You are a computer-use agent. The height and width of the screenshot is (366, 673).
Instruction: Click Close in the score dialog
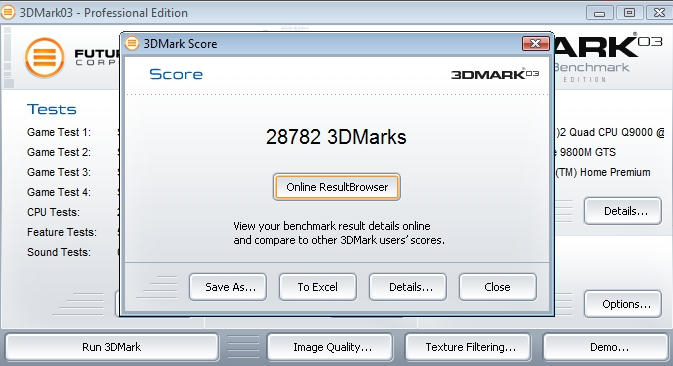(497, 287)
